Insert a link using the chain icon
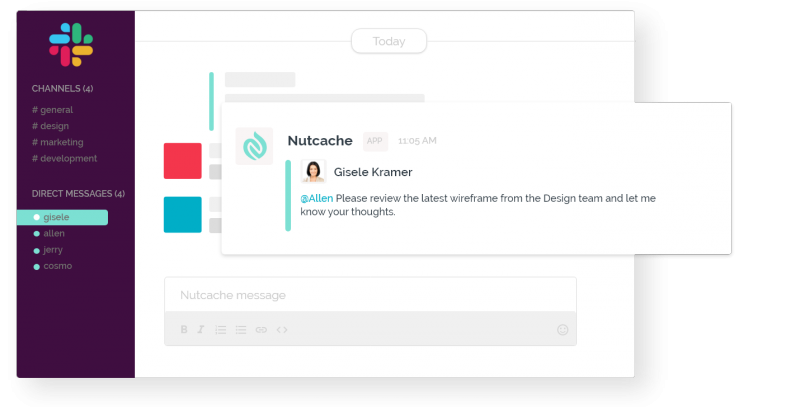 tap(261, 329)
